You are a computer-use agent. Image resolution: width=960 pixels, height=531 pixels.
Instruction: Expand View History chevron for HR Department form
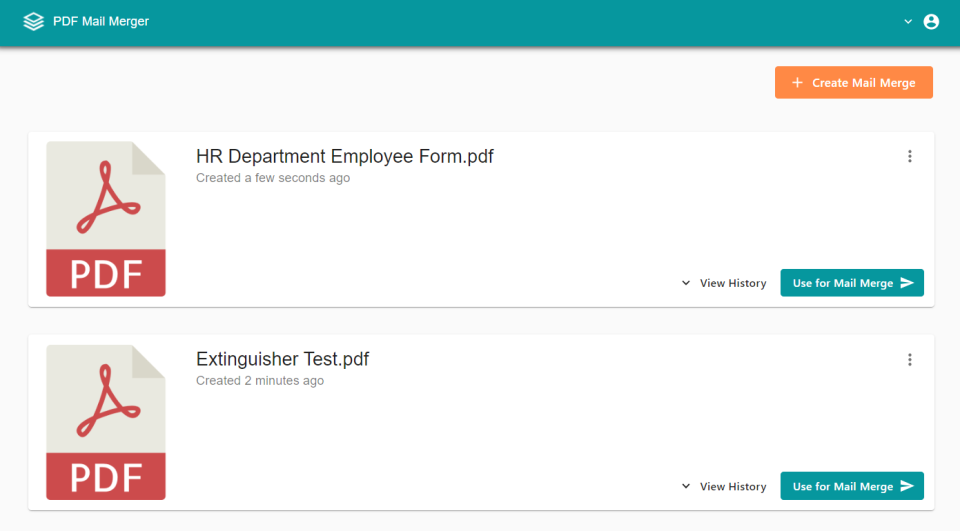click(x=686, y=283)
